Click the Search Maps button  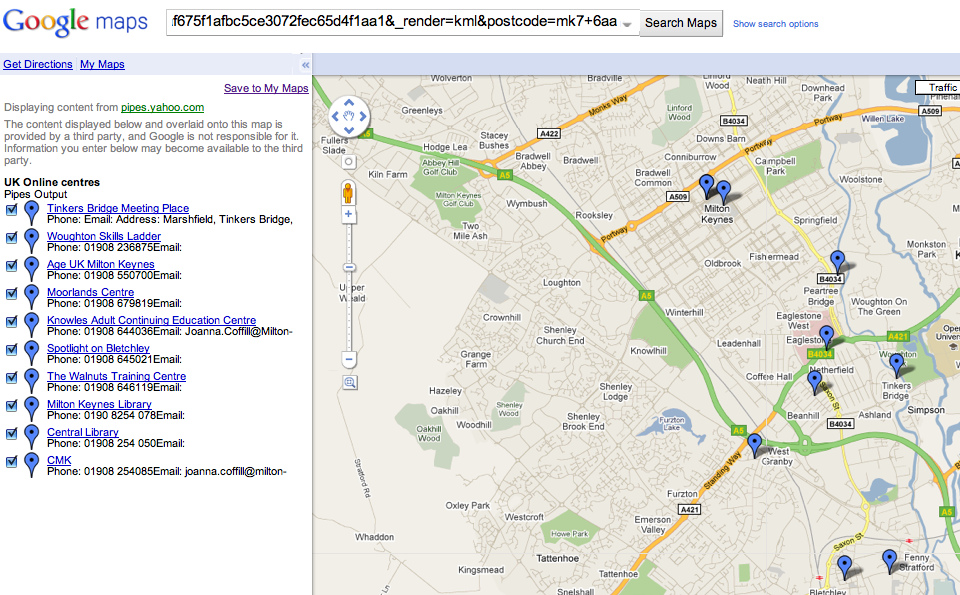point(680,22)
